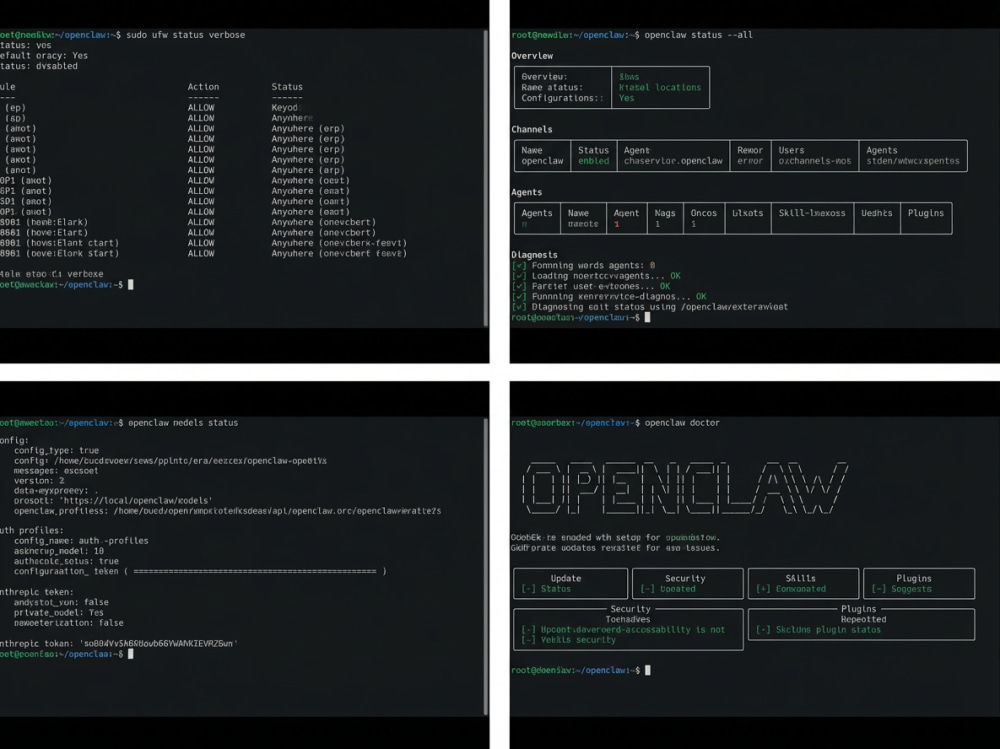Click the 'Plugins' column in Agents table

(925, 213)
